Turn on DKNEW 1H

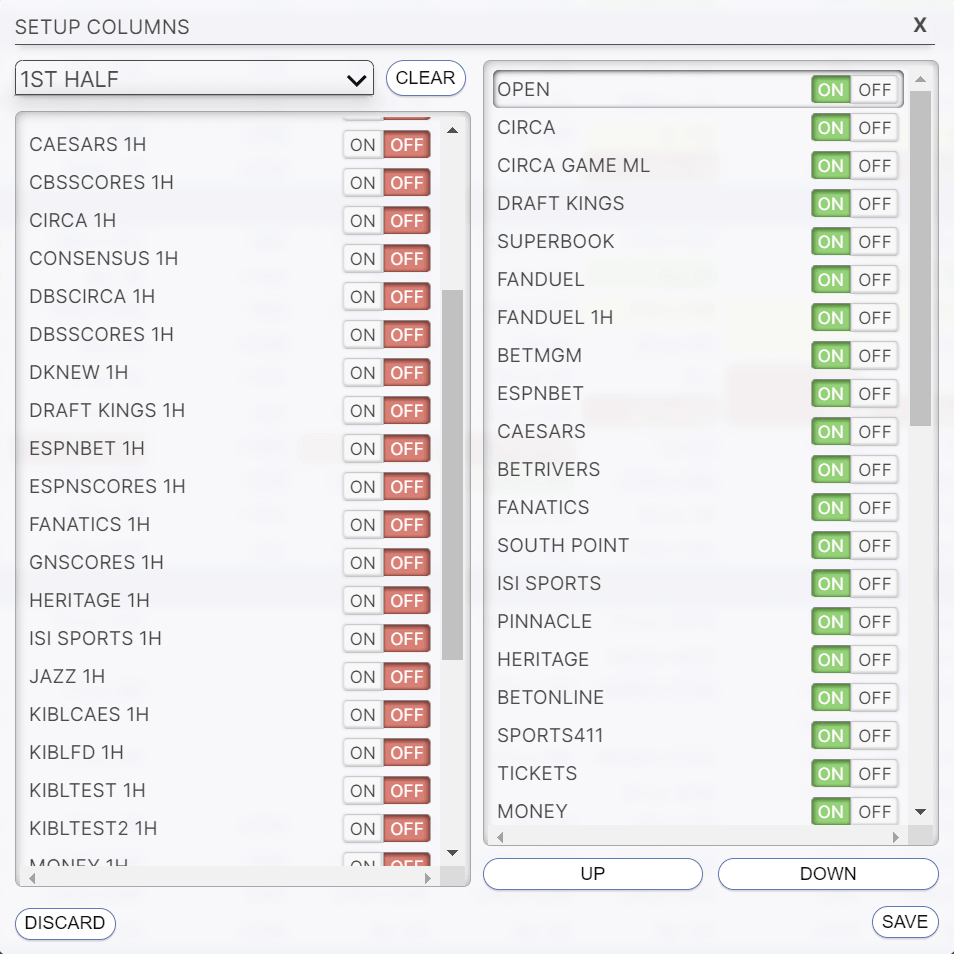[363, 372]
